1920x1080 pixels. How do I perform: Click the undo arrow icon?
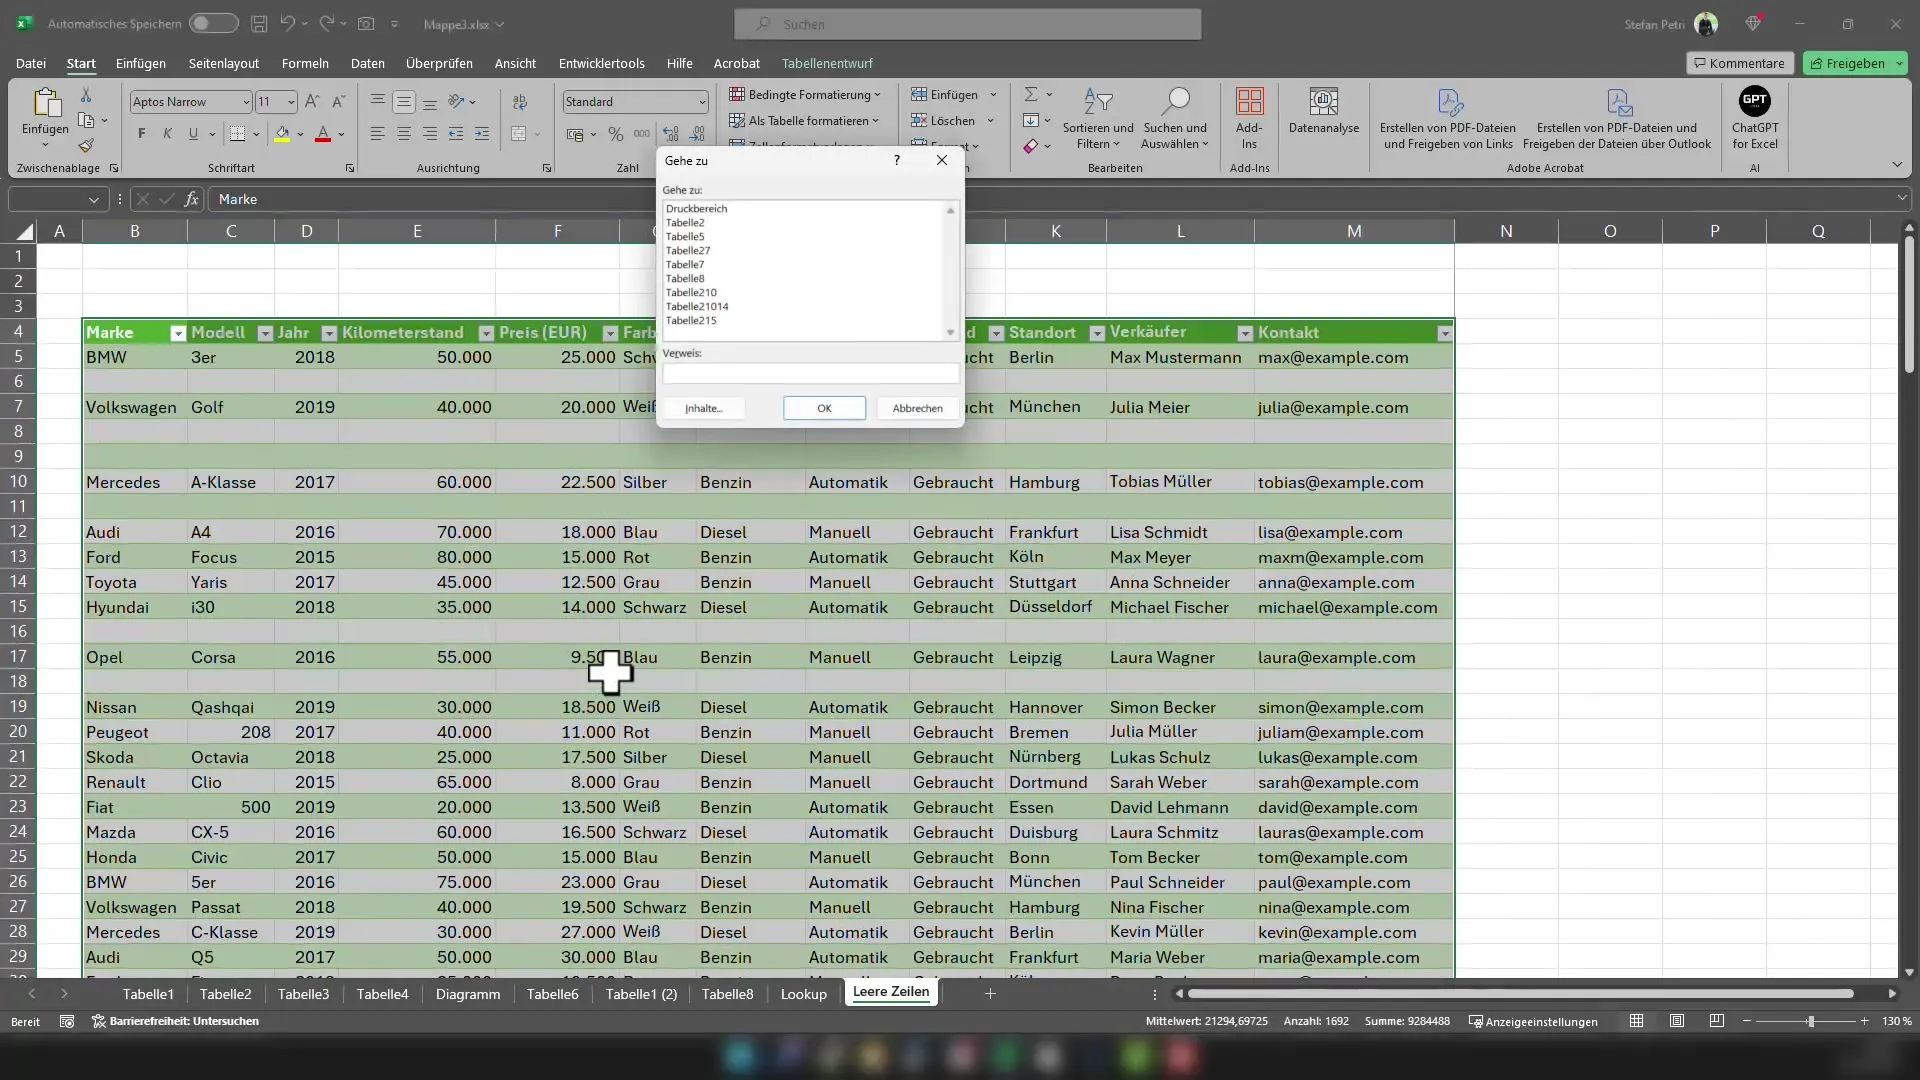point(288,23)
